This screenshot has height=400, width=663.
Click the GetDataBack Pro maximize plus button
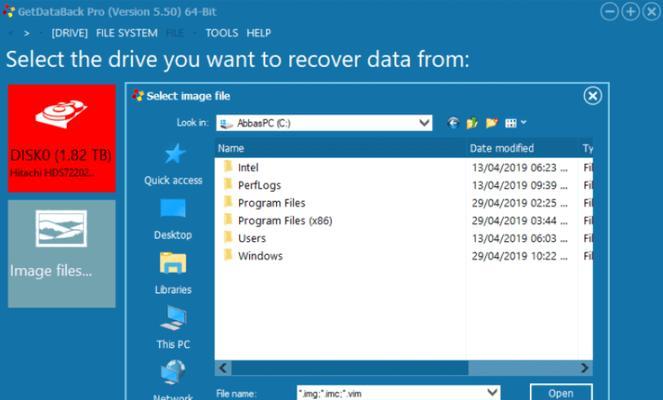[x=630, y=12]
